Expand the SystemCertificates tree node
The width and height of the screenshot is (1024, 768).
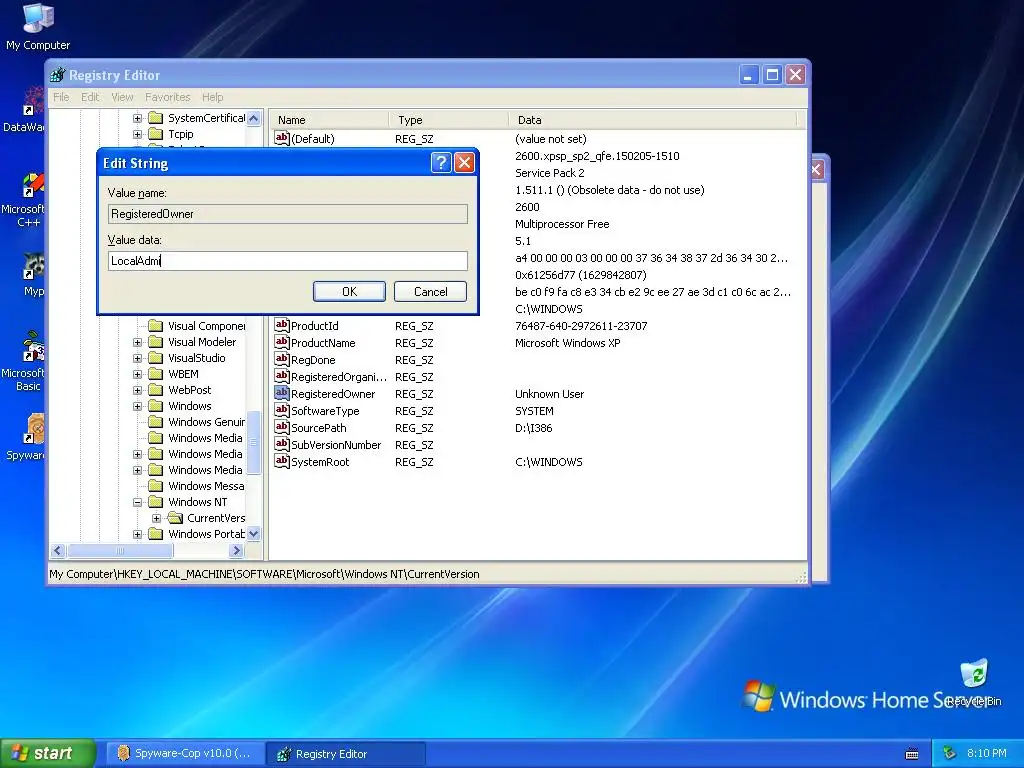pos(137,118)
